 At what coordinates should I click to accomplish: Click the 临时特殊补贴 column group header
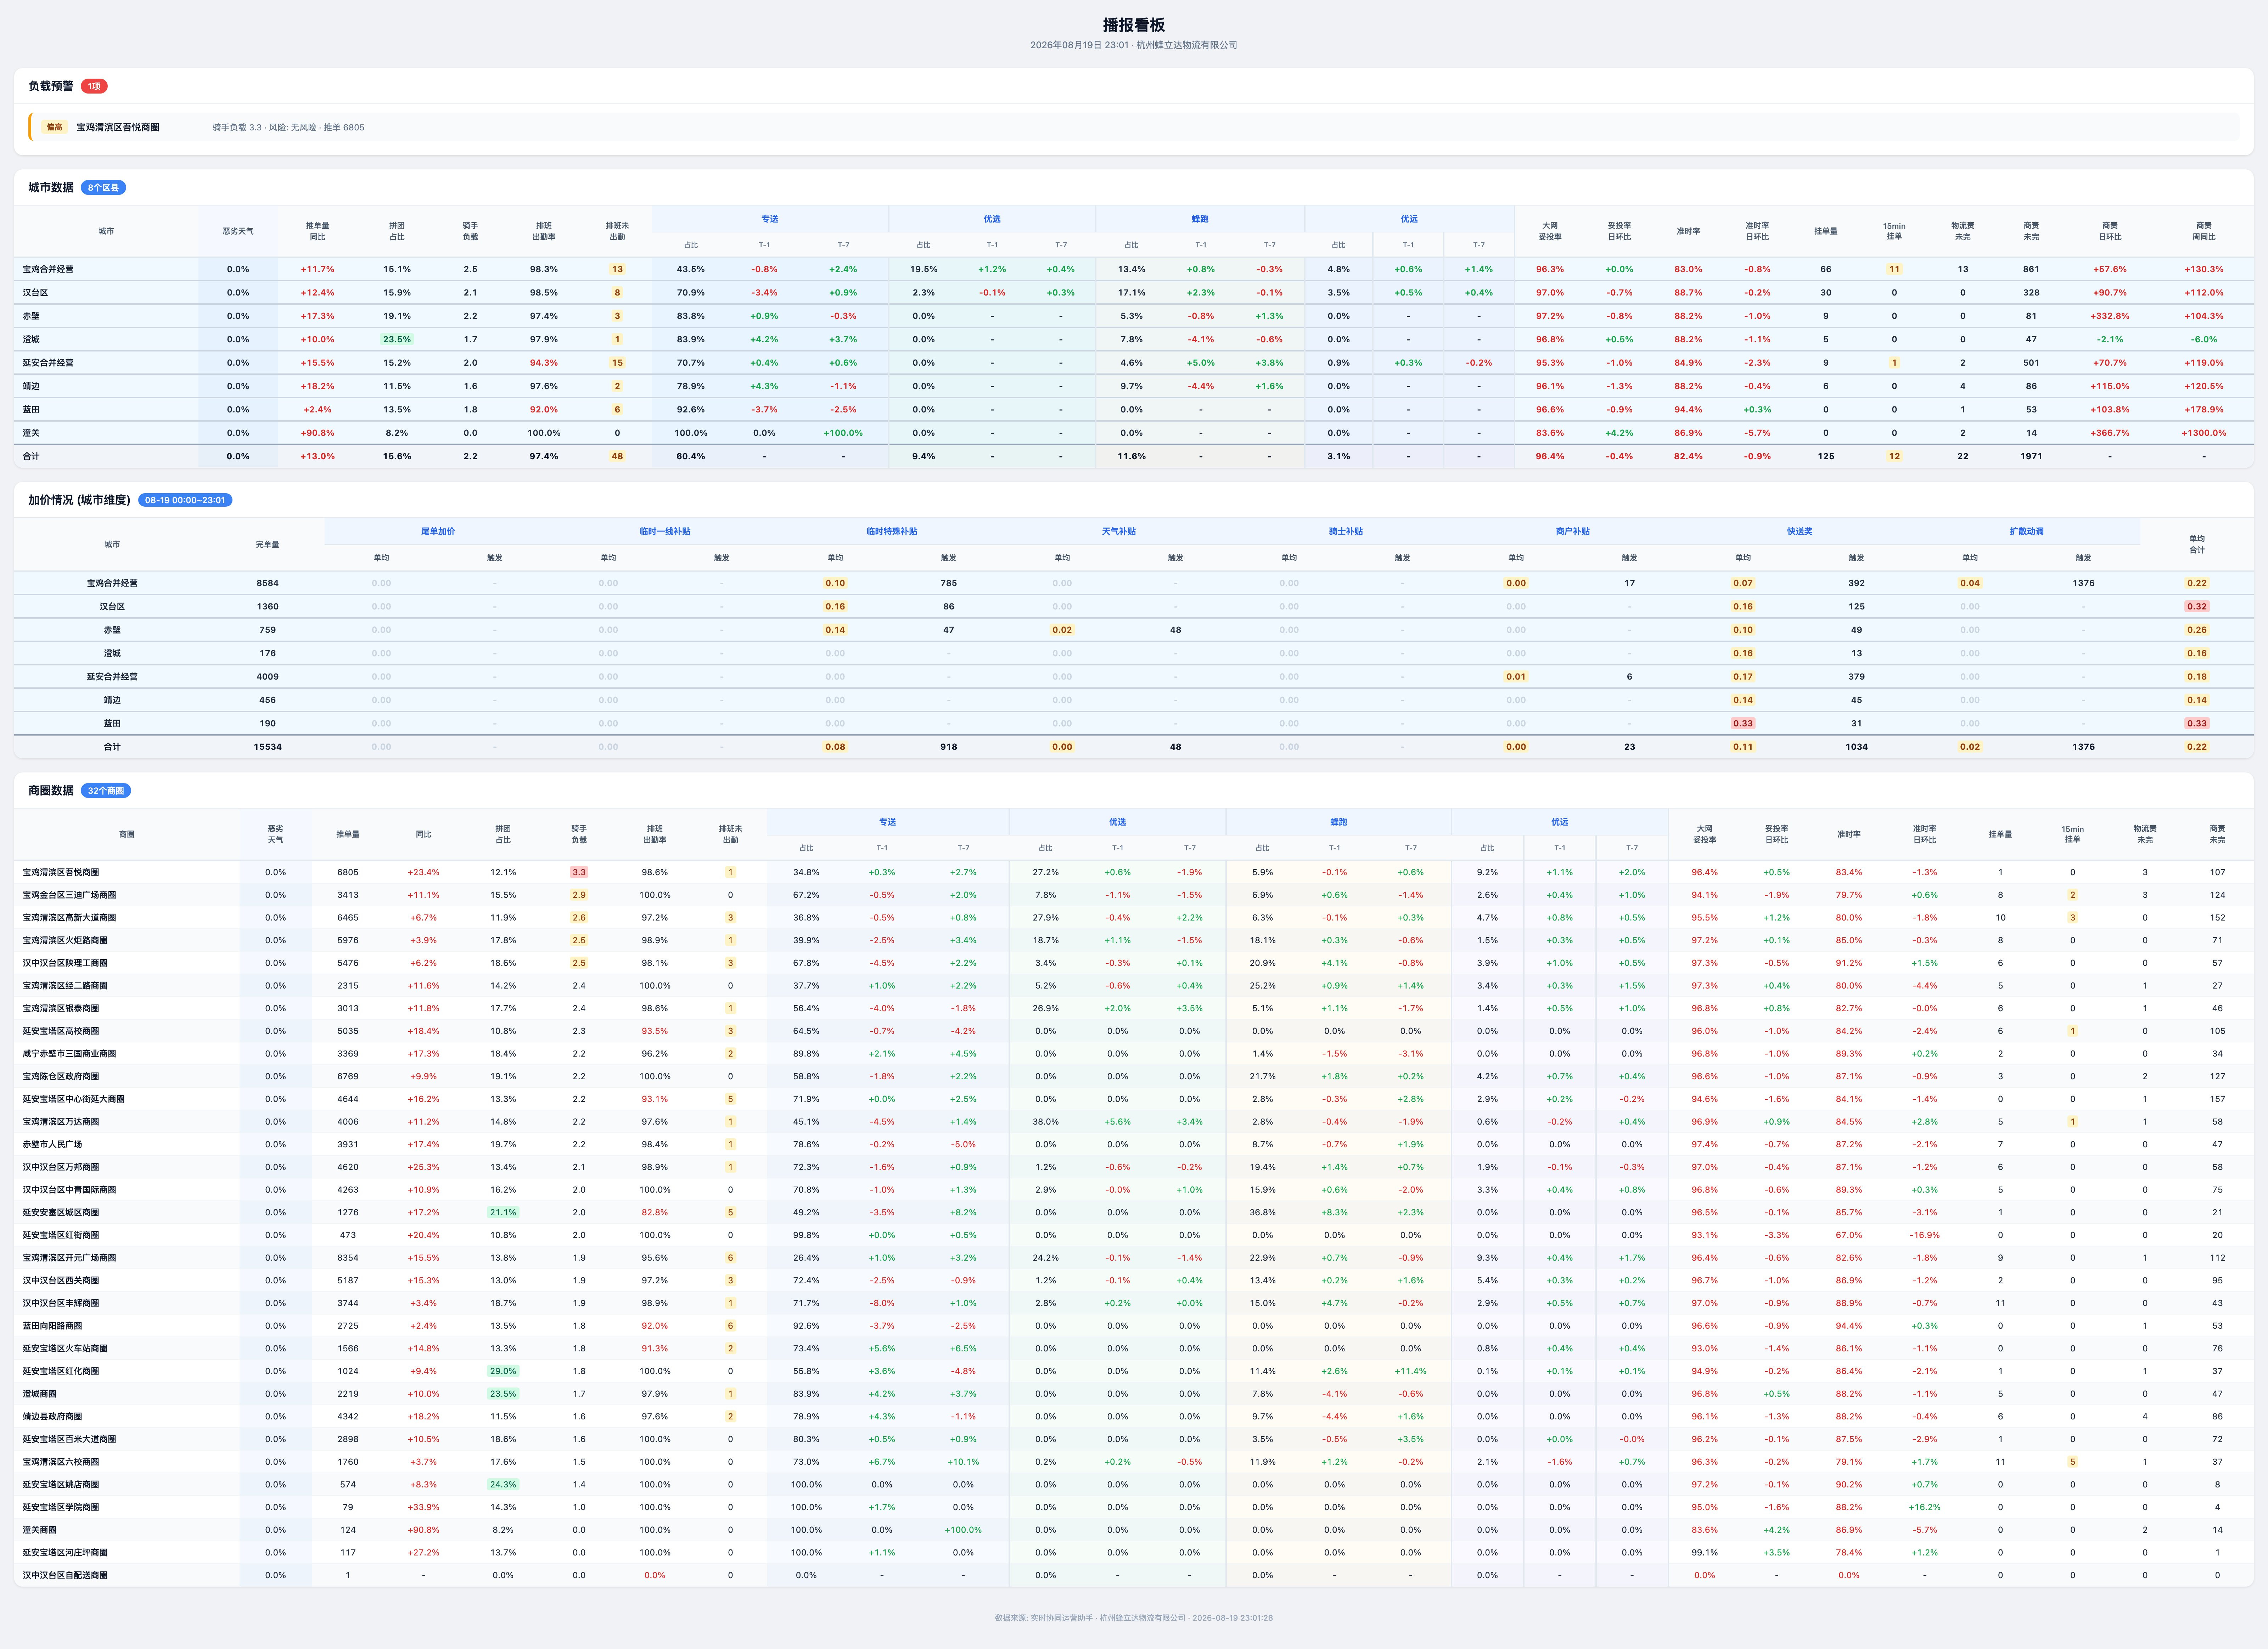pyautogui.click(x=892, y=531)
